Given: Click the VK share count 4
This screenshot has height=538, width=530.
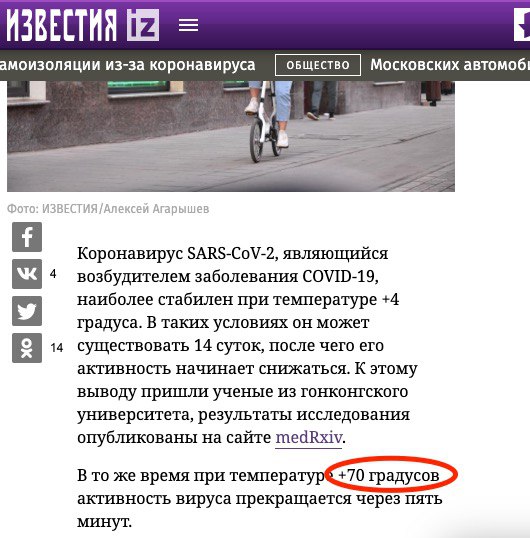Looking at the screenshot, I should tap(53, 274).
